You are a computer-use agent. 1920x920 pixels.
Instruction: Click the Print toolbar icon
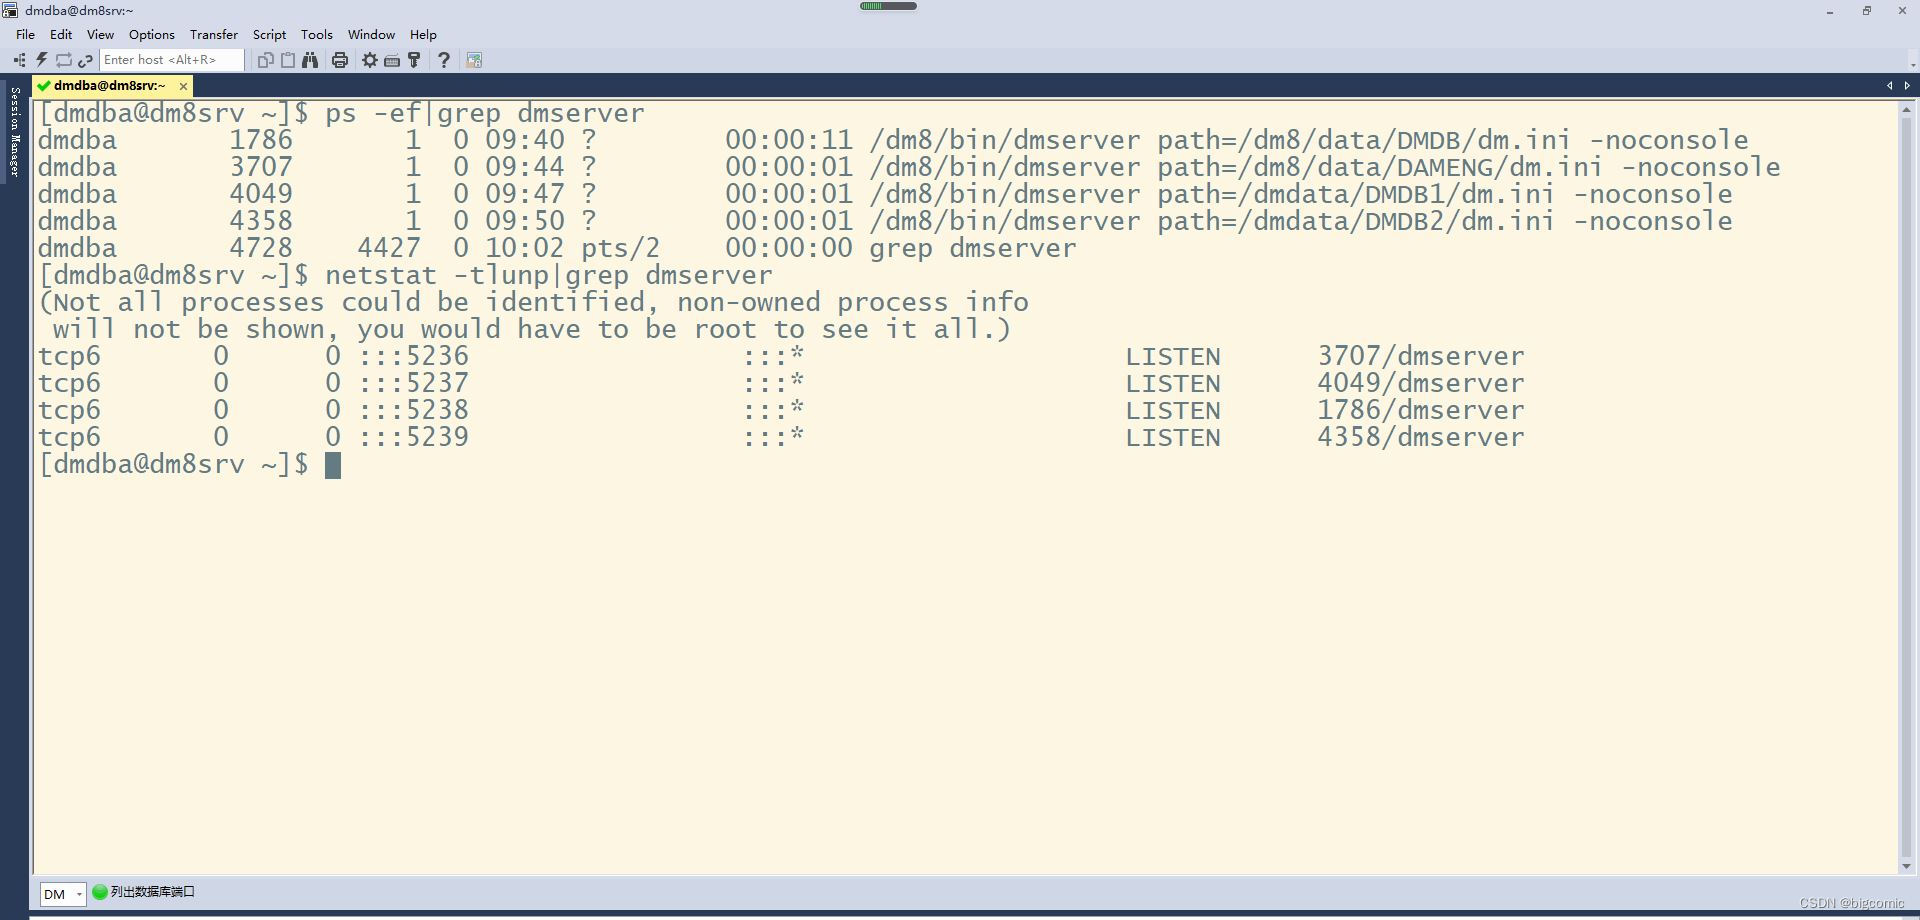(340, 60)
